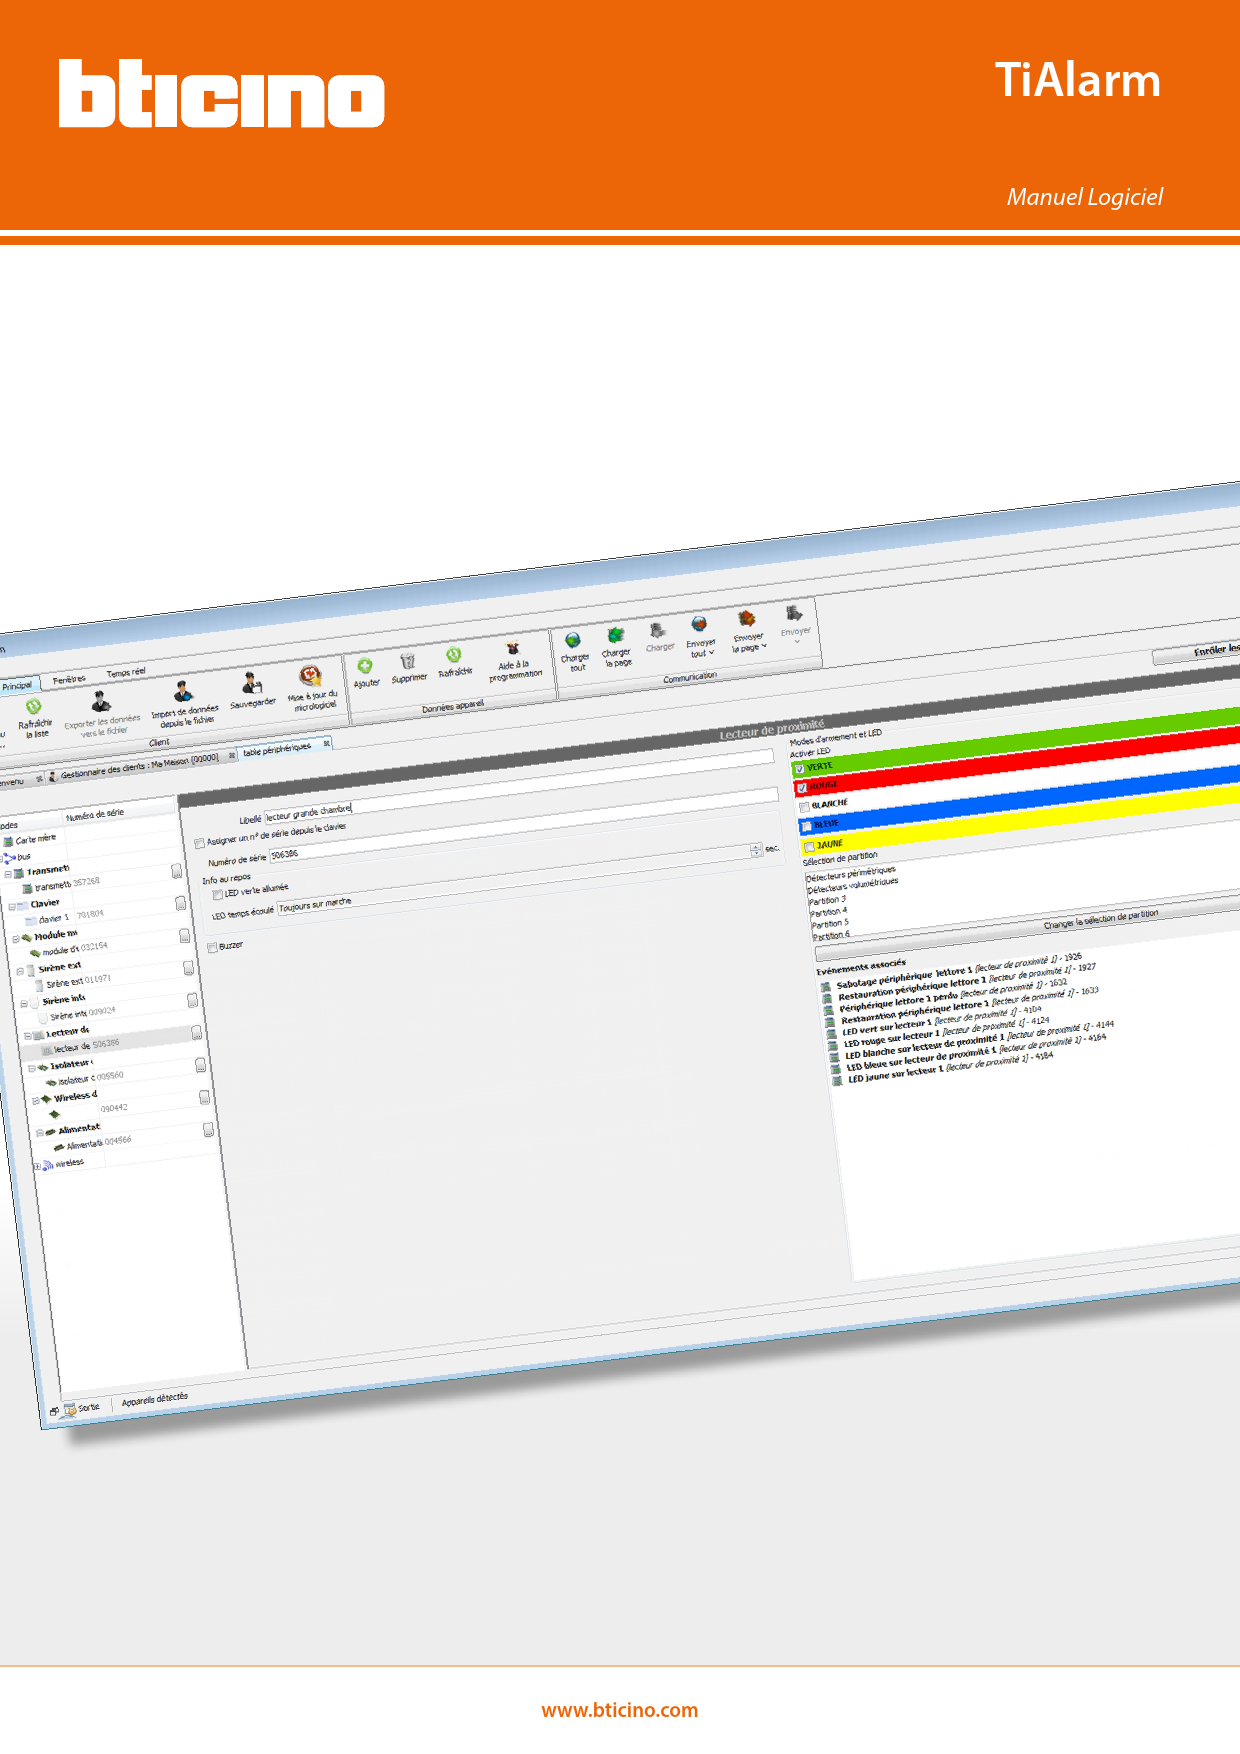Click the Ajouter green plus icon
The width and height of the screenshot is (1240, 1754).
[365, 666]
